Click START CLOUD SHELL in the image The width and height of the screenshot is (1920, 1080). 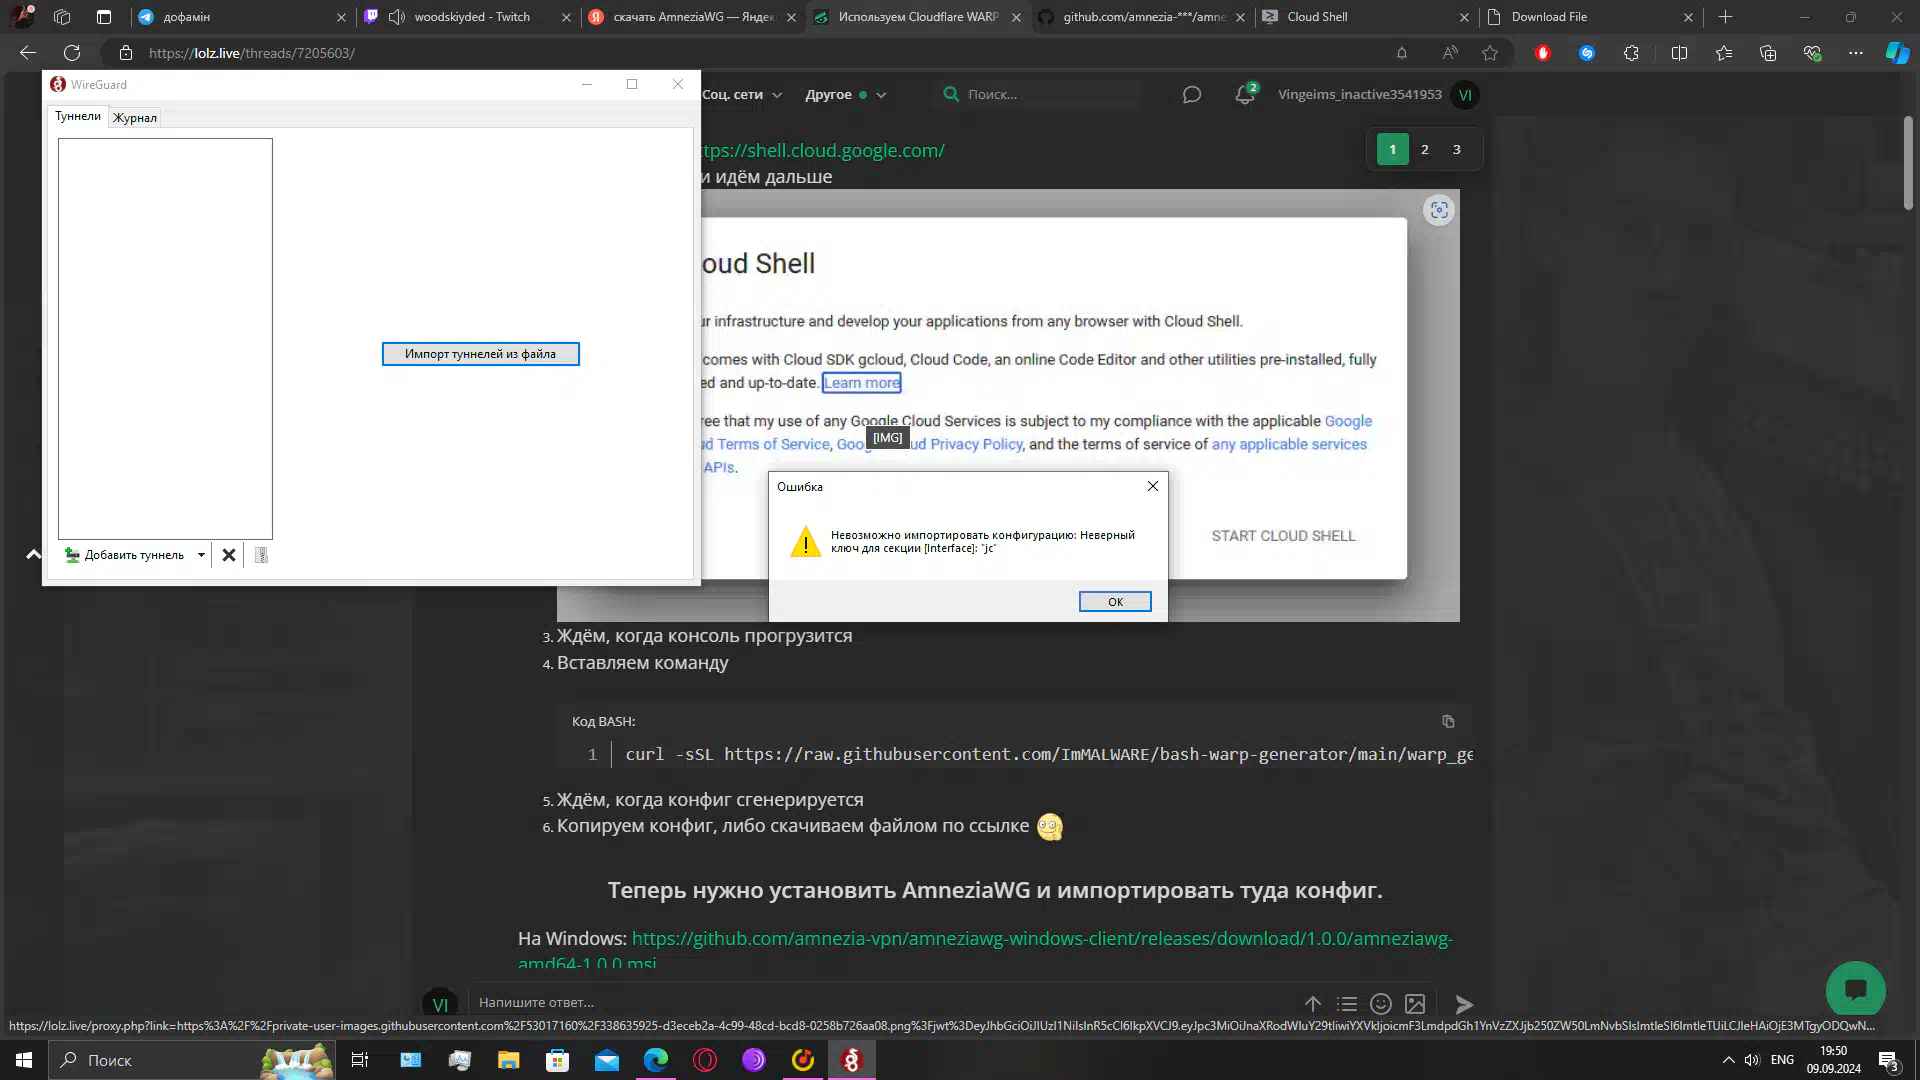click(1283, 536)
